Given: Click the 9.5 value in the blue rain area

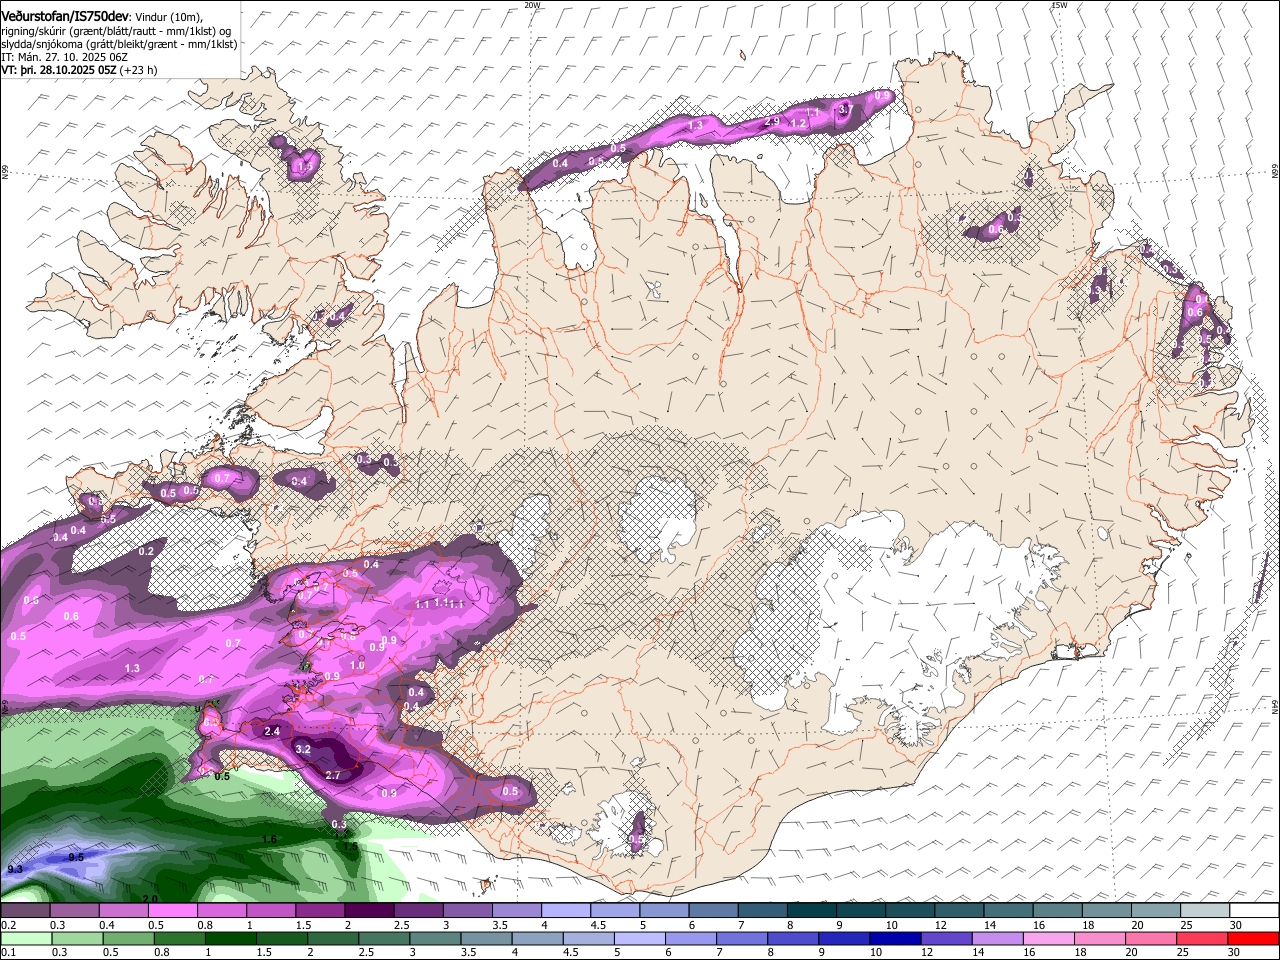Looking at the screenshot, I should 75,858.
